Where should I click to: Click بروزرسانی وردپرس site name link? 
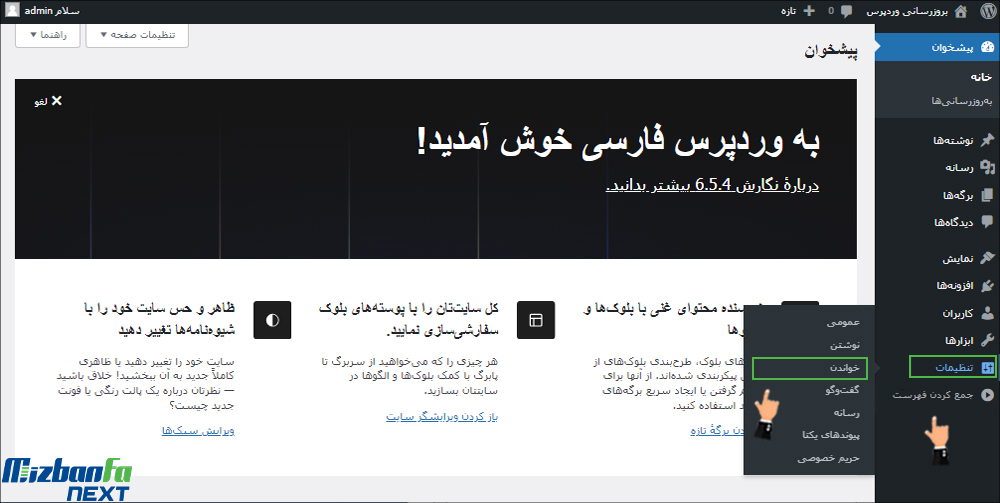pyautogui.click(x=918, y=11)
